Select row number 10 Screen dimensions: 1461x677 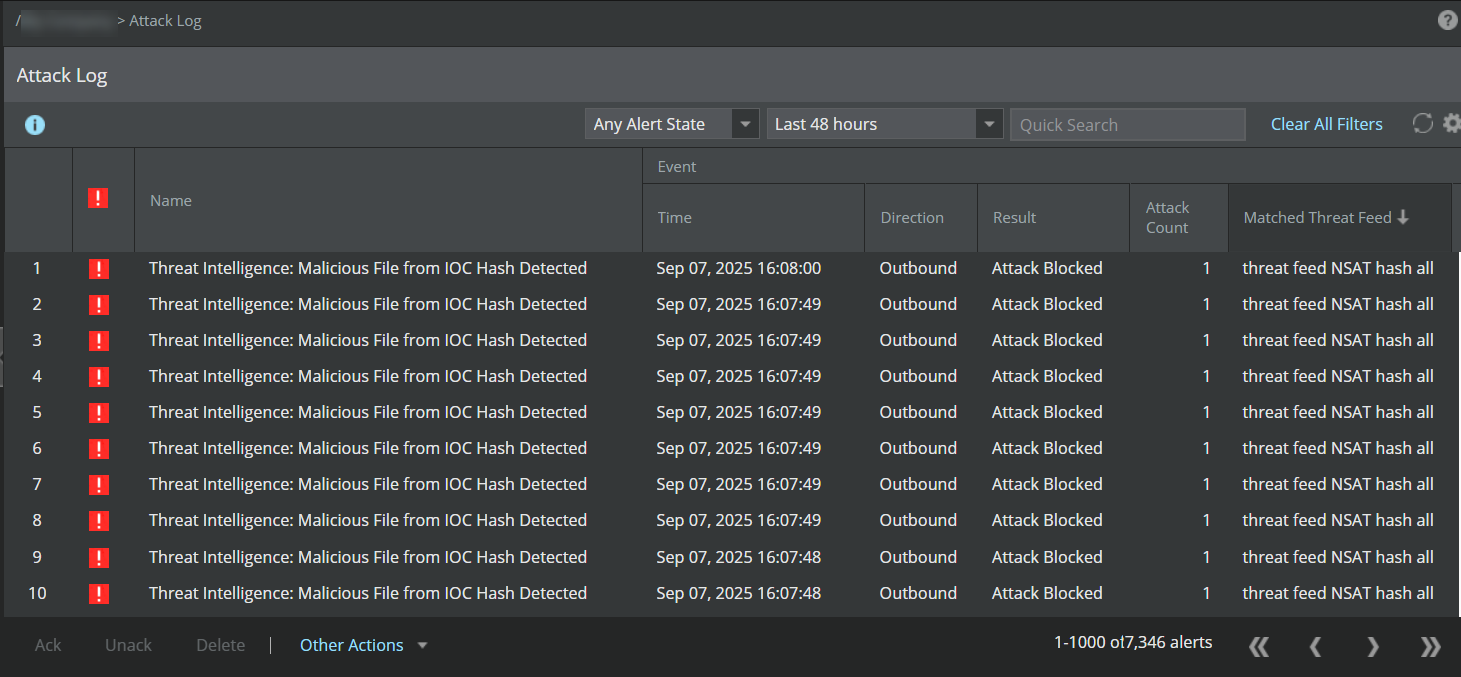coord(37,593)
